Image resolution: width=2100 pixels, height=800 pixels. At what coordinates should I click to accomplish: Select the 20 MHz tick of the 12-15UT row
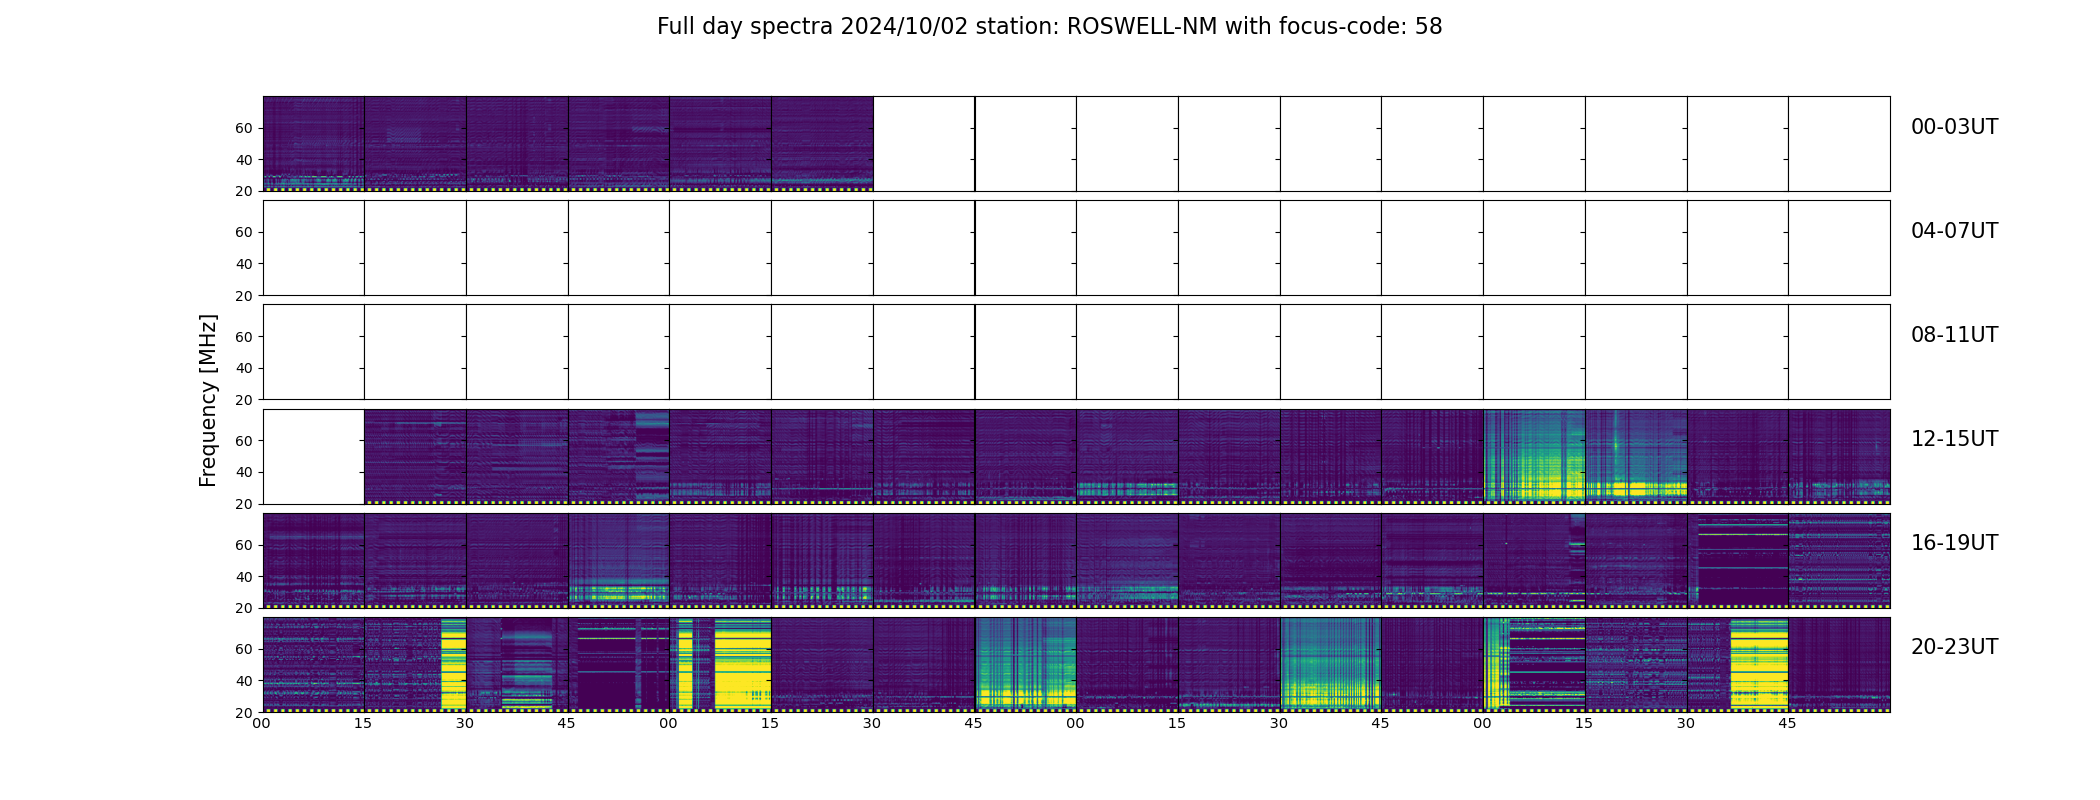coord(244,504)
